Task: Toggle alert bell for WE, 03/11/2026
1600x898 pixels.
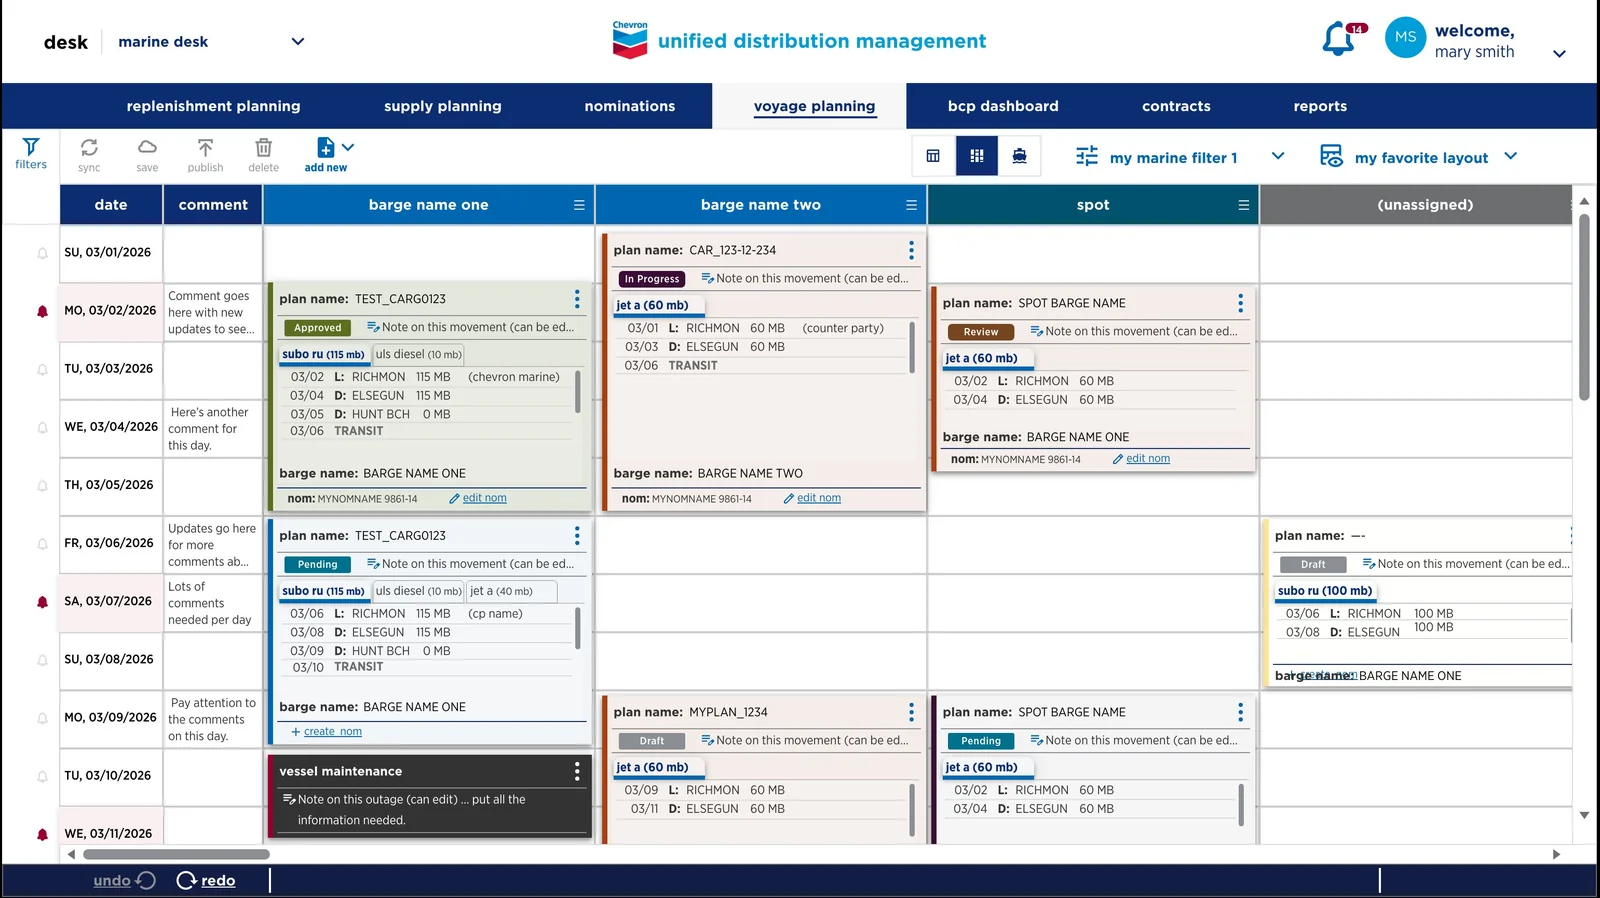Action: click(x=42, y=834)
